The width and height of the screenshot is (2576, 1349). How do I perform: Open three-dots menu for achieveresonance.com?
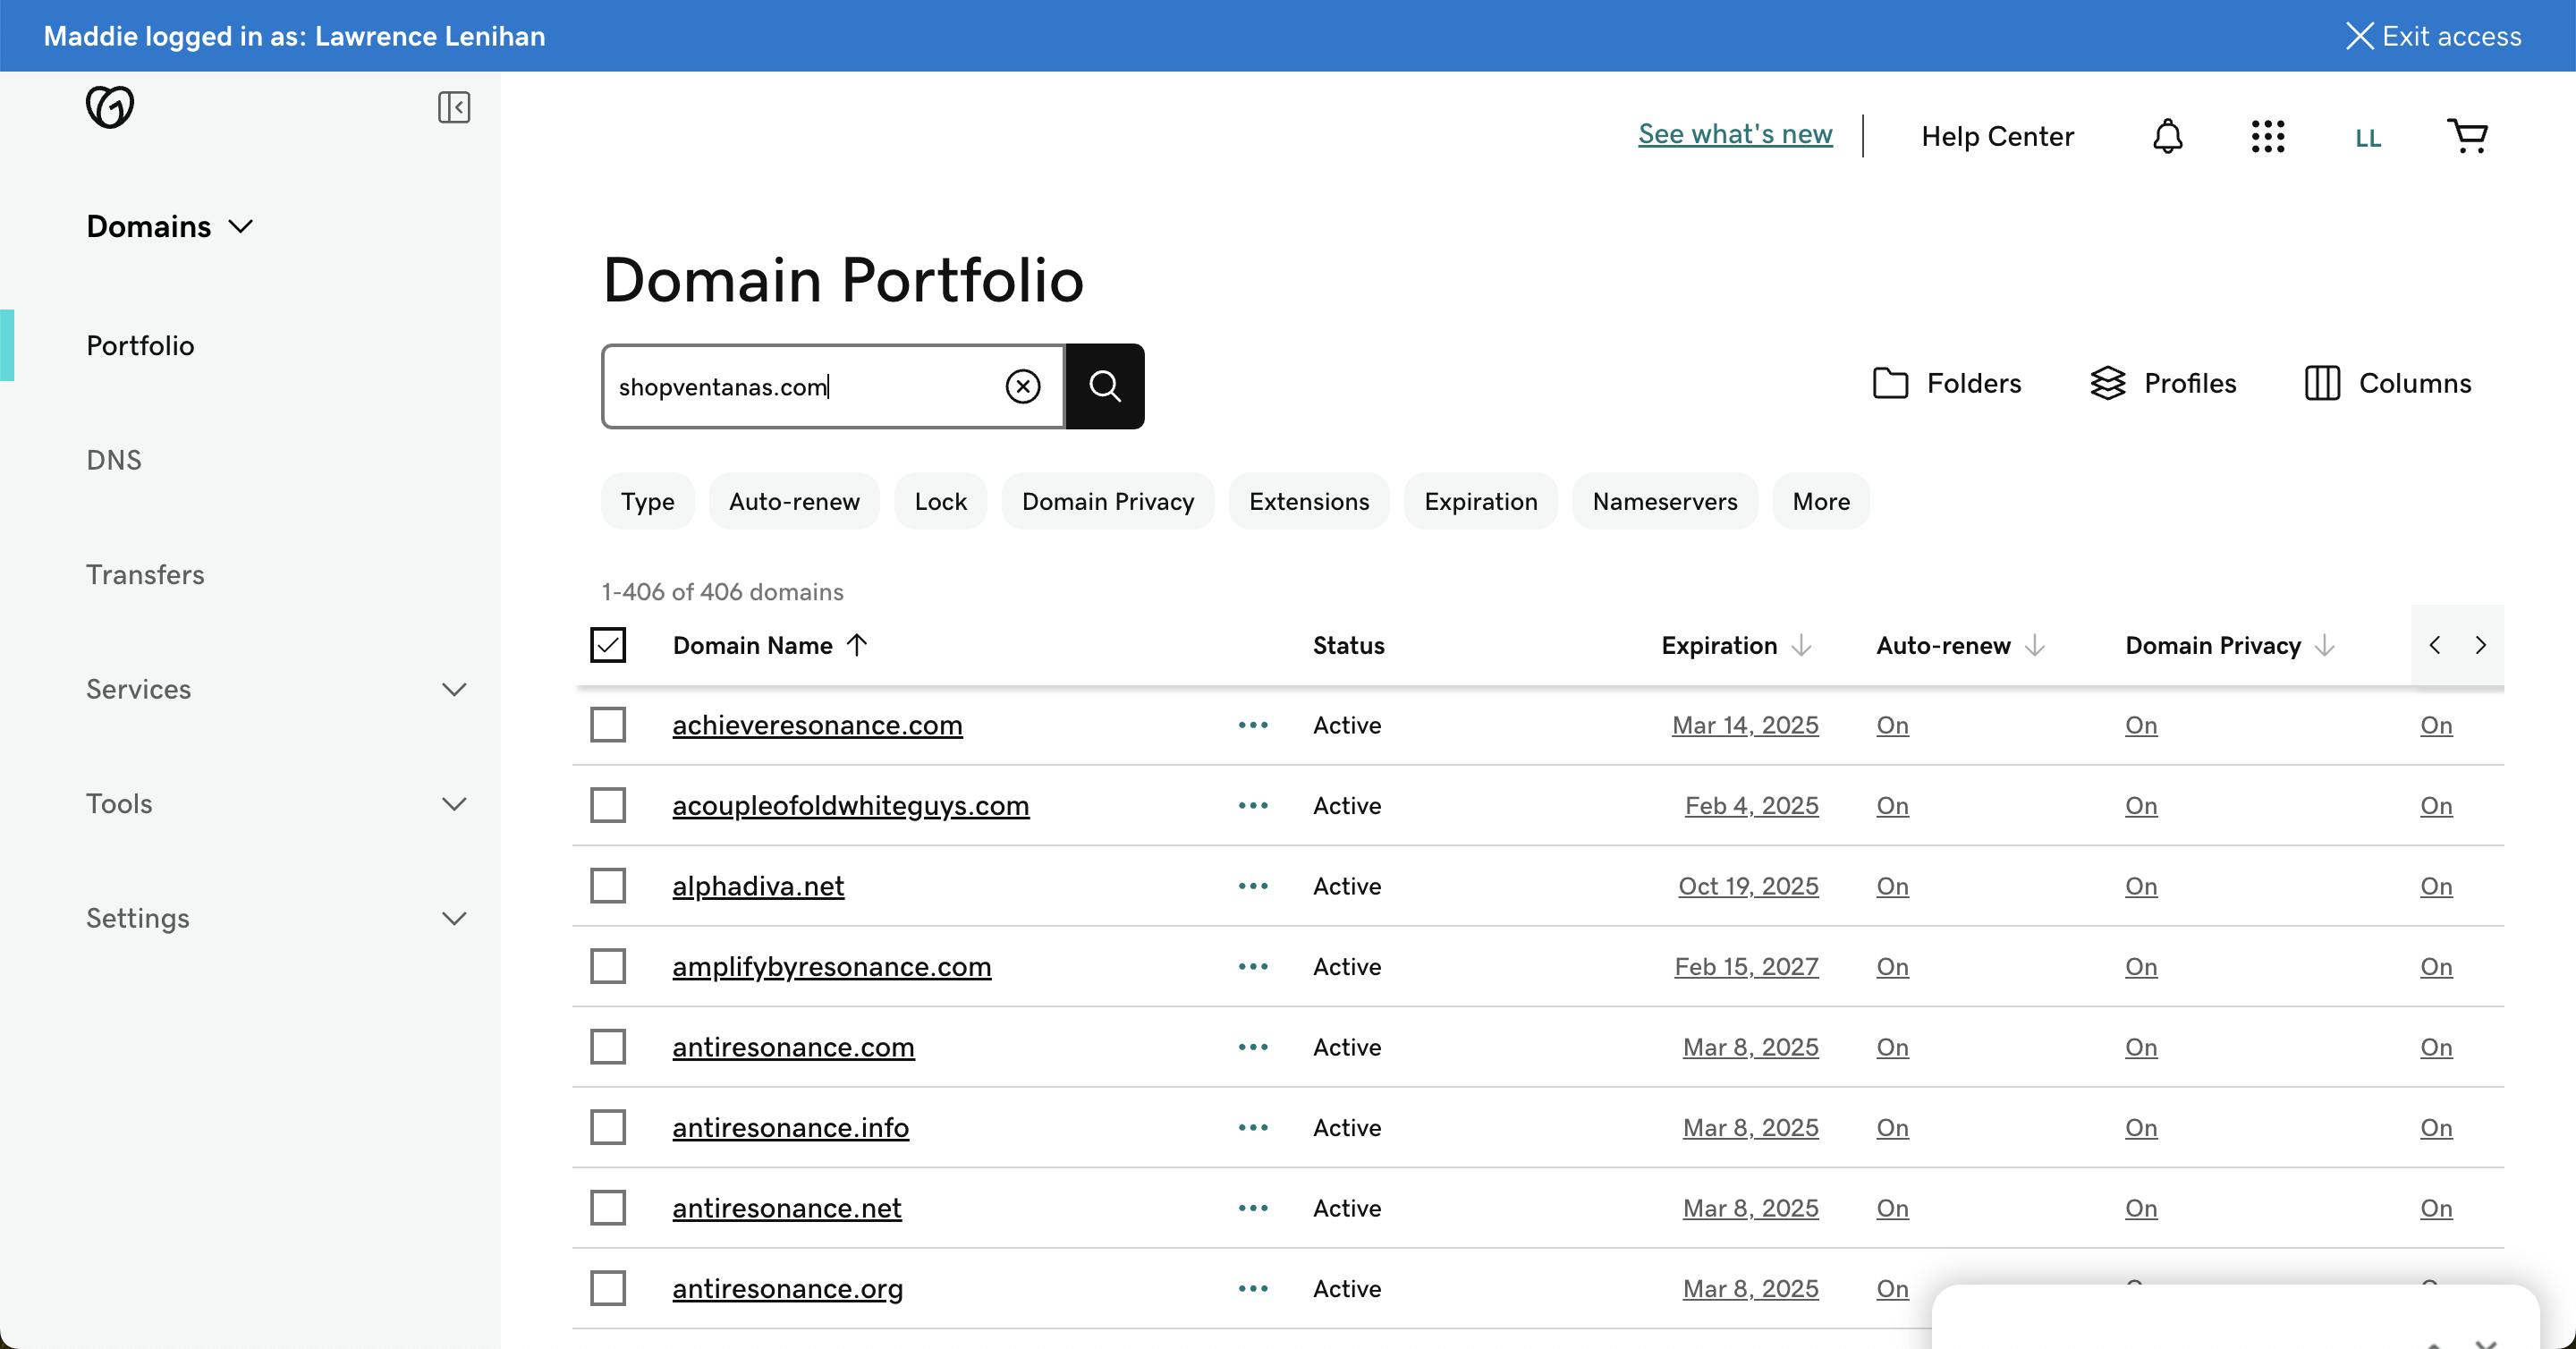click(x=1253, y=725)
